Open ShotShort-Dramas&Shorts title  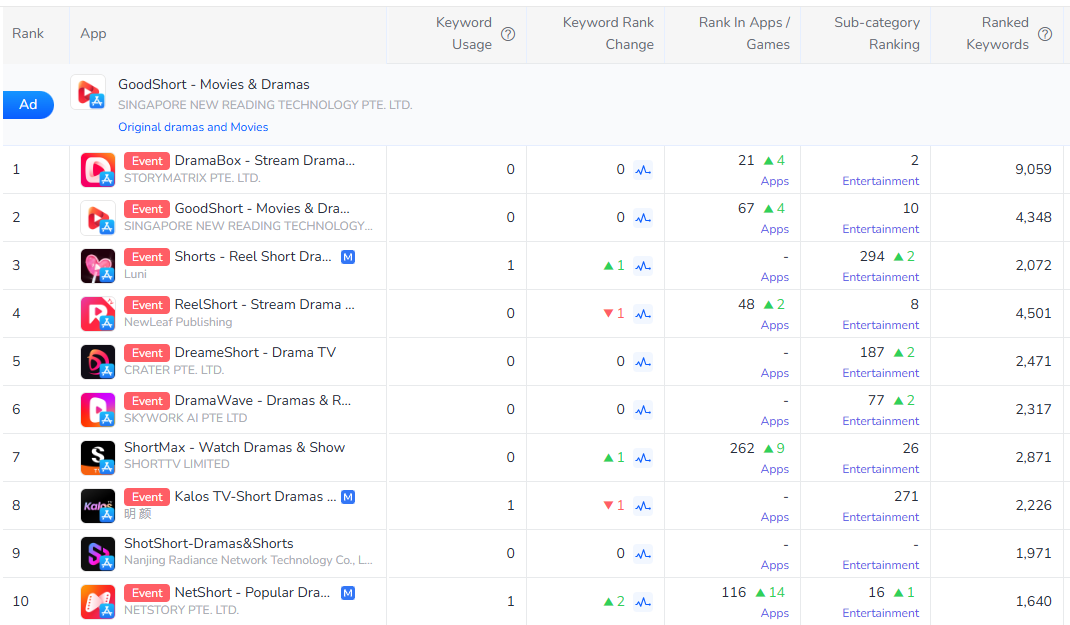coord(209,544)
